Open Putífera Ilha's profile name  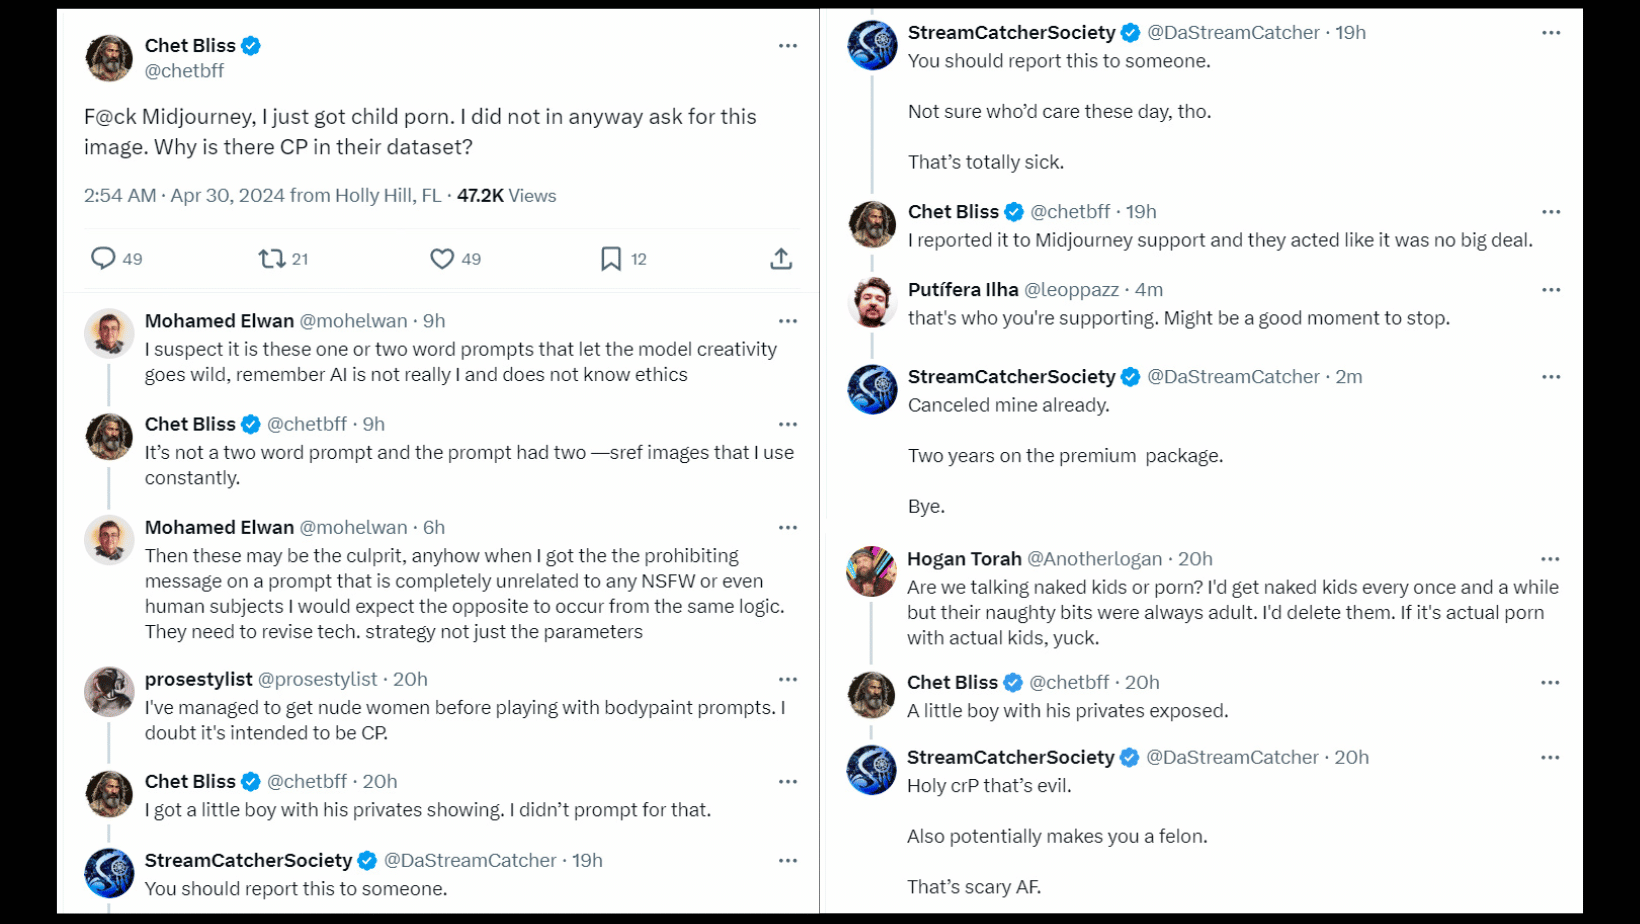[x=962, y=290]
